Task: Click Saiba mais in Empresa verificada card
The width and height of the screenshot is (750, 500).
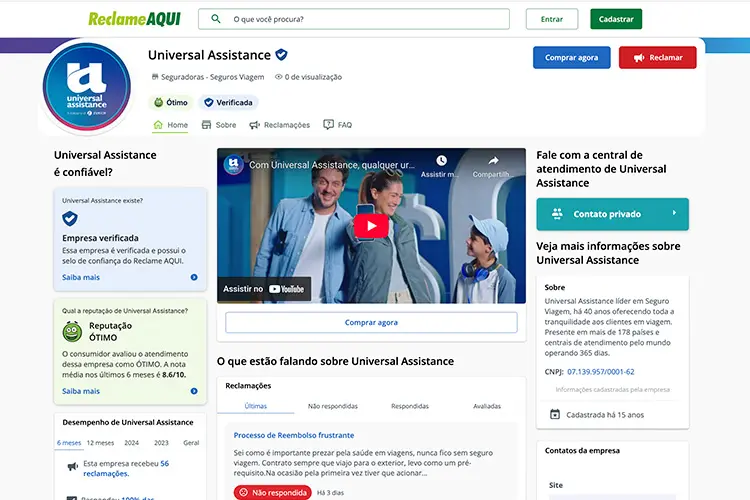Action: pyautogui.click(x=81, y=277)
